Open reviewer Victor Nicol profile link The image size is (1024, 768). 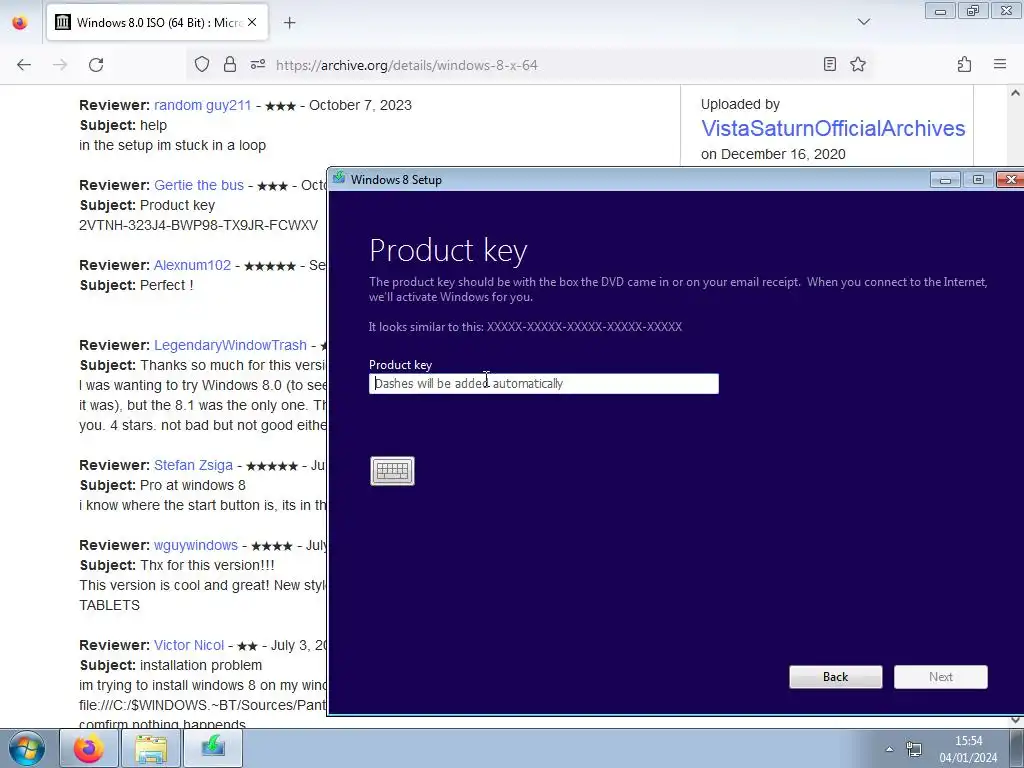pos(189,645)
